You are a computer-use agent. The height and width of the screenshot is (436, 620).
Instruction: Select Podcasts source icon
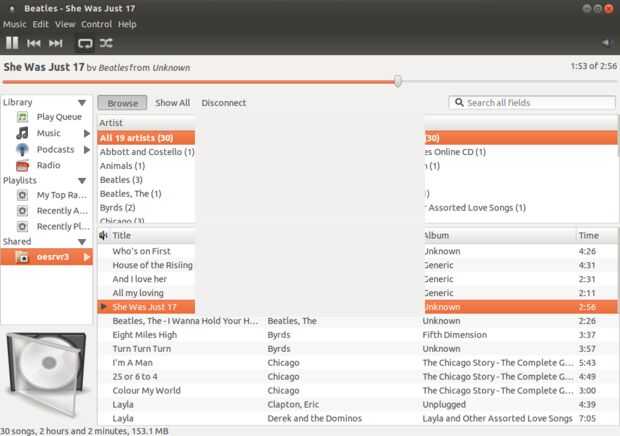pos(22,150)
